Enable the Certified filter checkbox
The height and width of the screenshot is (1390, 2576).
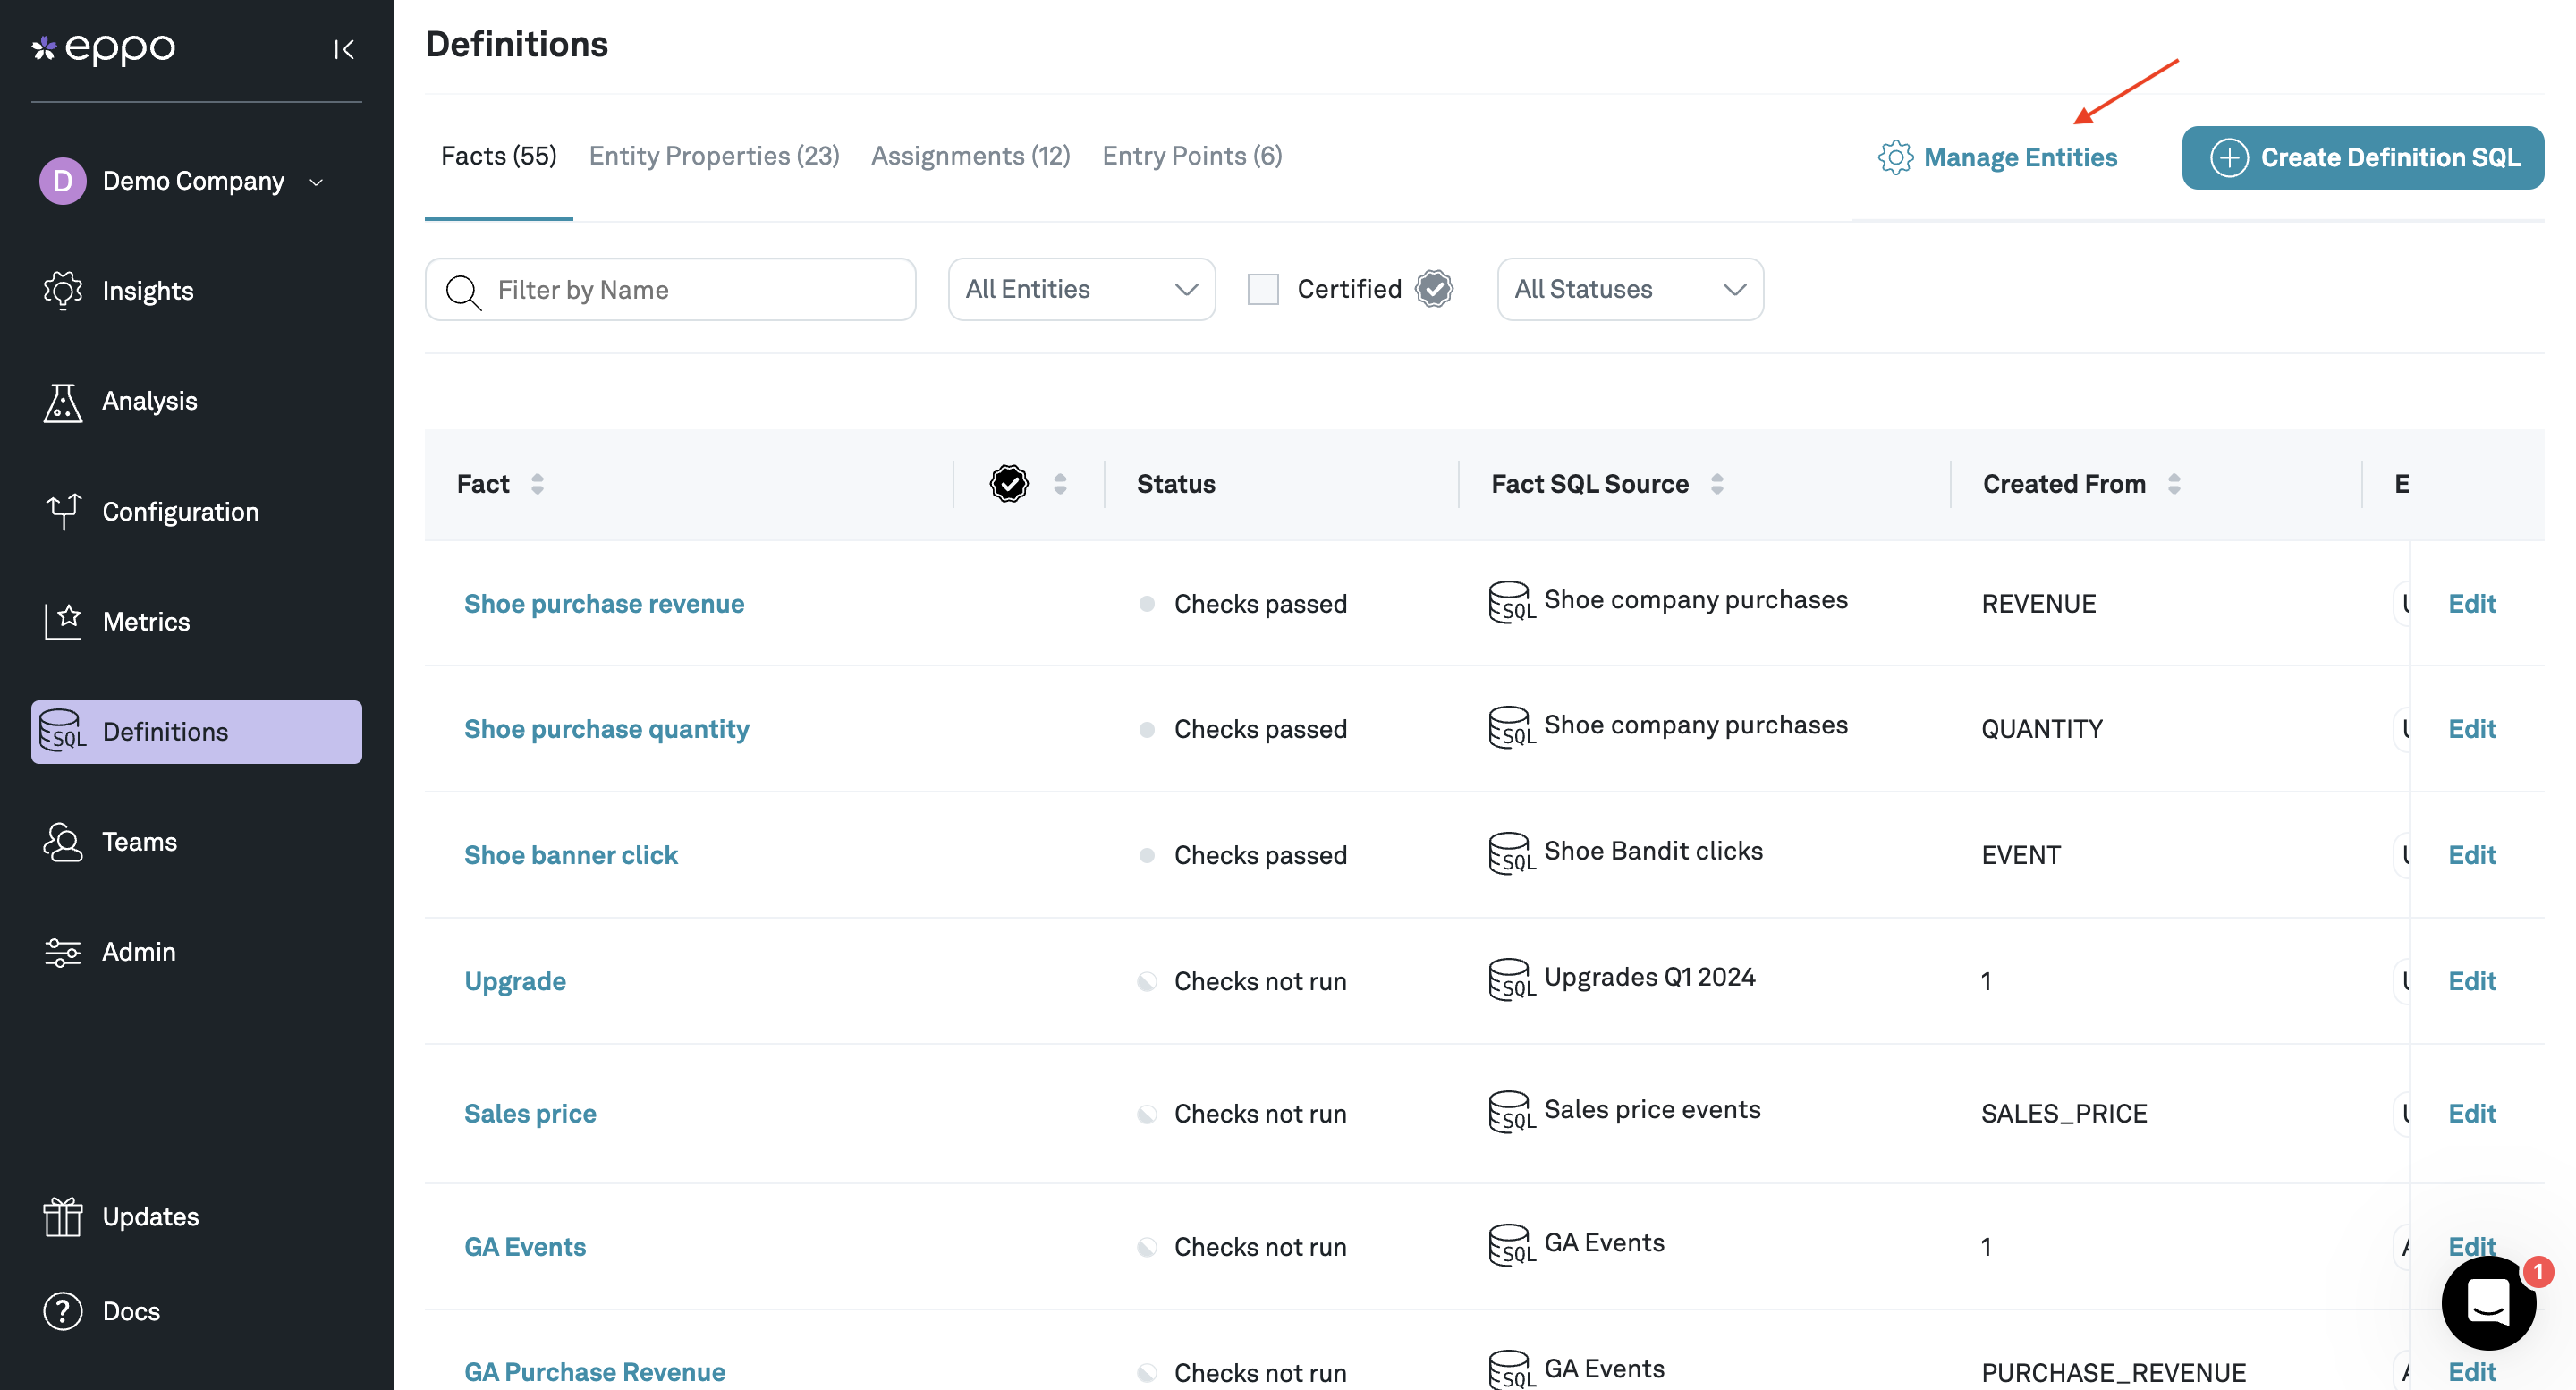1263,288
